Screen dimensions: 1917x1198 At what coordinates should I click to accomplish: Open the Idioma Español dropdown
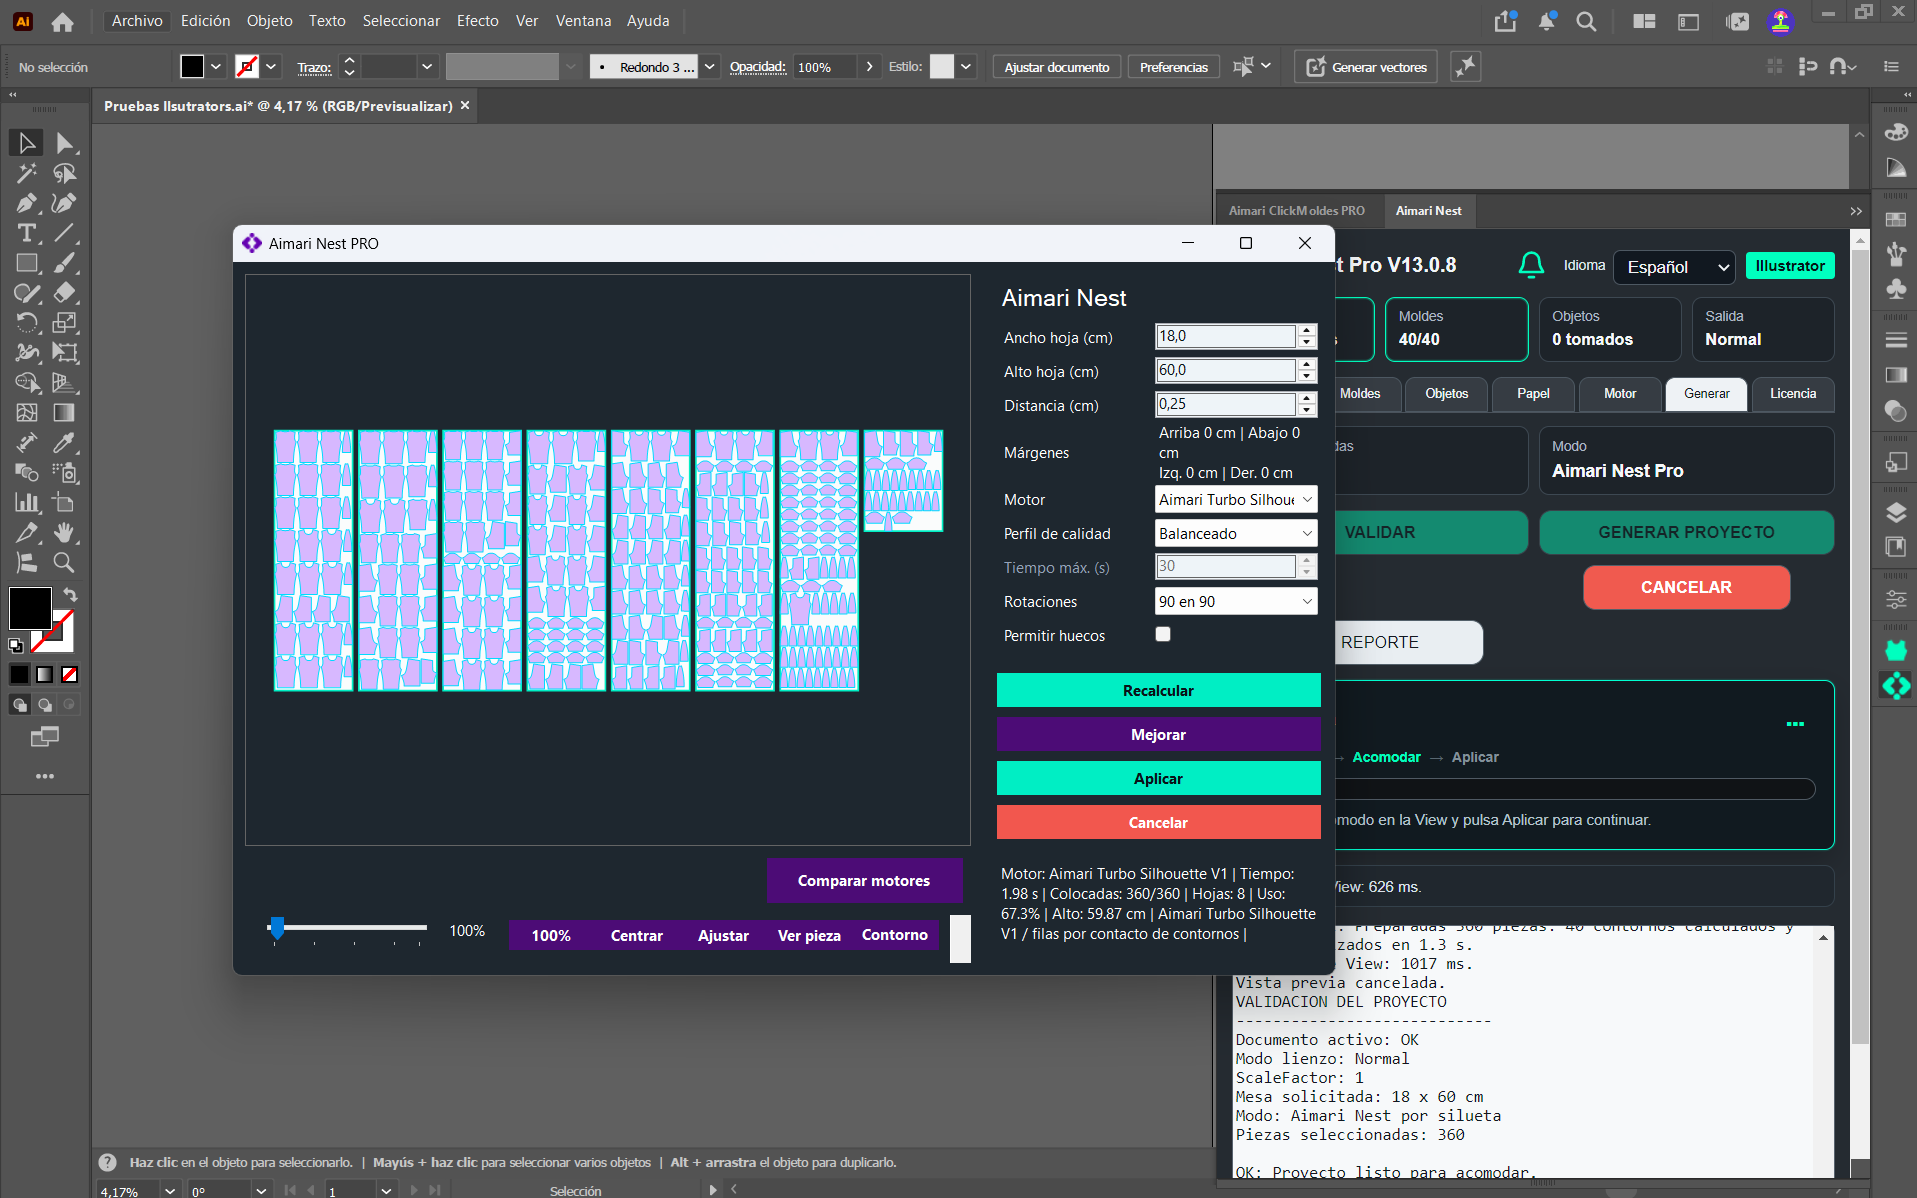point(1675,267)
